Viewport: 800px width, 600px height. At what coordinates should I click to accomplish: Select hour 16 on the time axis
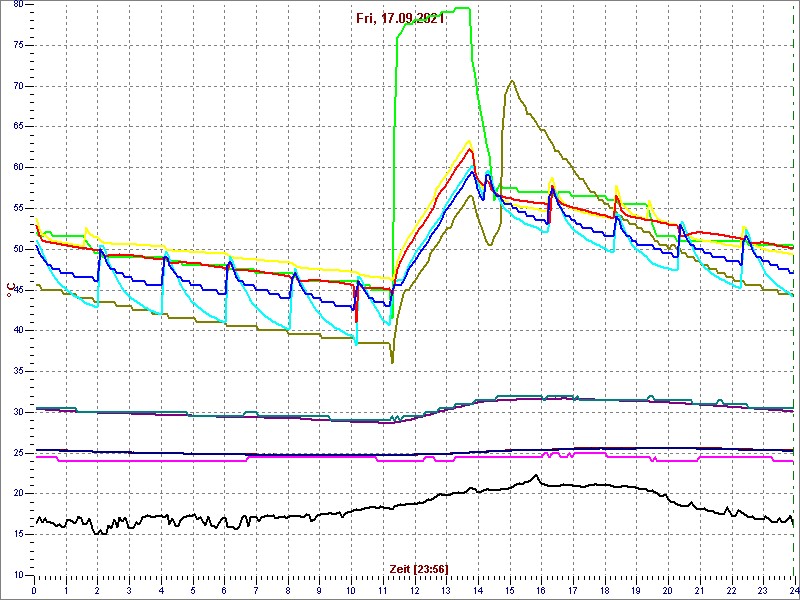(541, 590)
